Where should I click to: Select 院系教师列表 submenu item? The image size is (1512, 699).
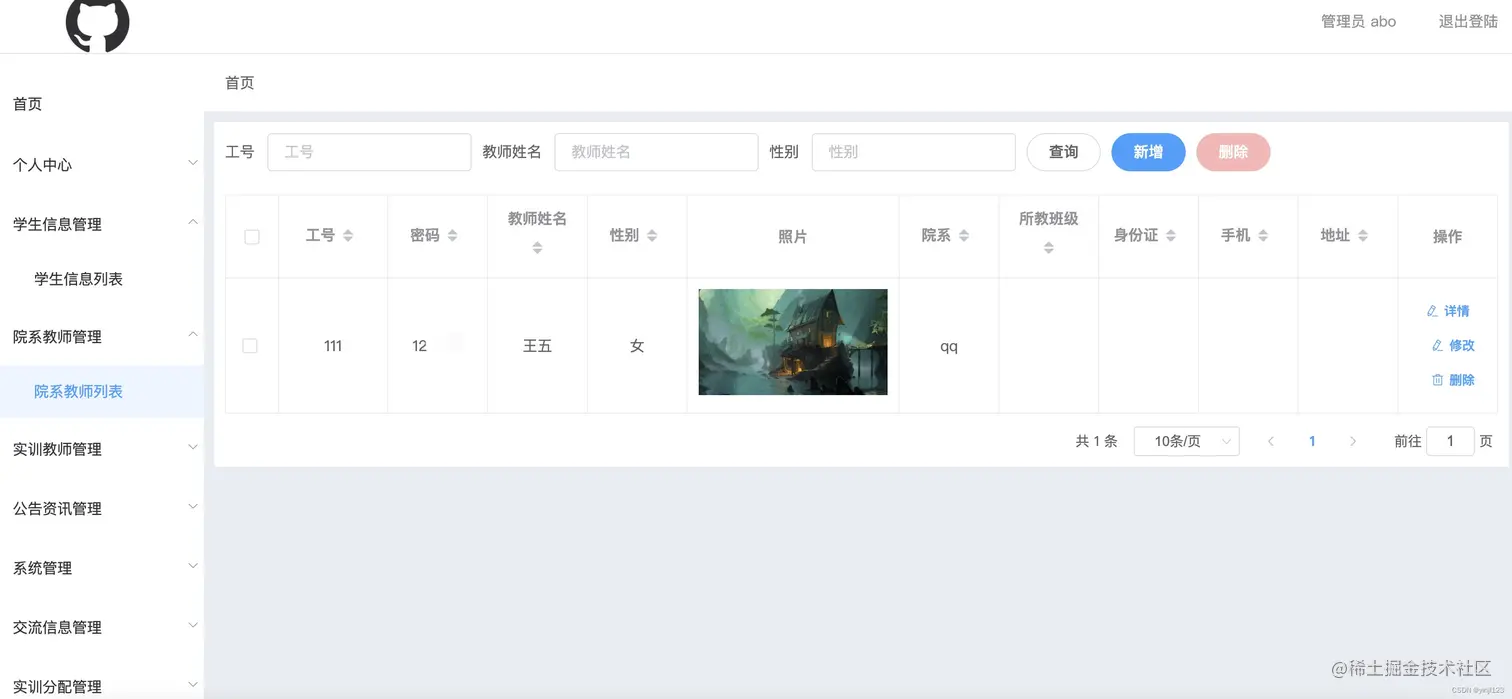click(102, 391)
